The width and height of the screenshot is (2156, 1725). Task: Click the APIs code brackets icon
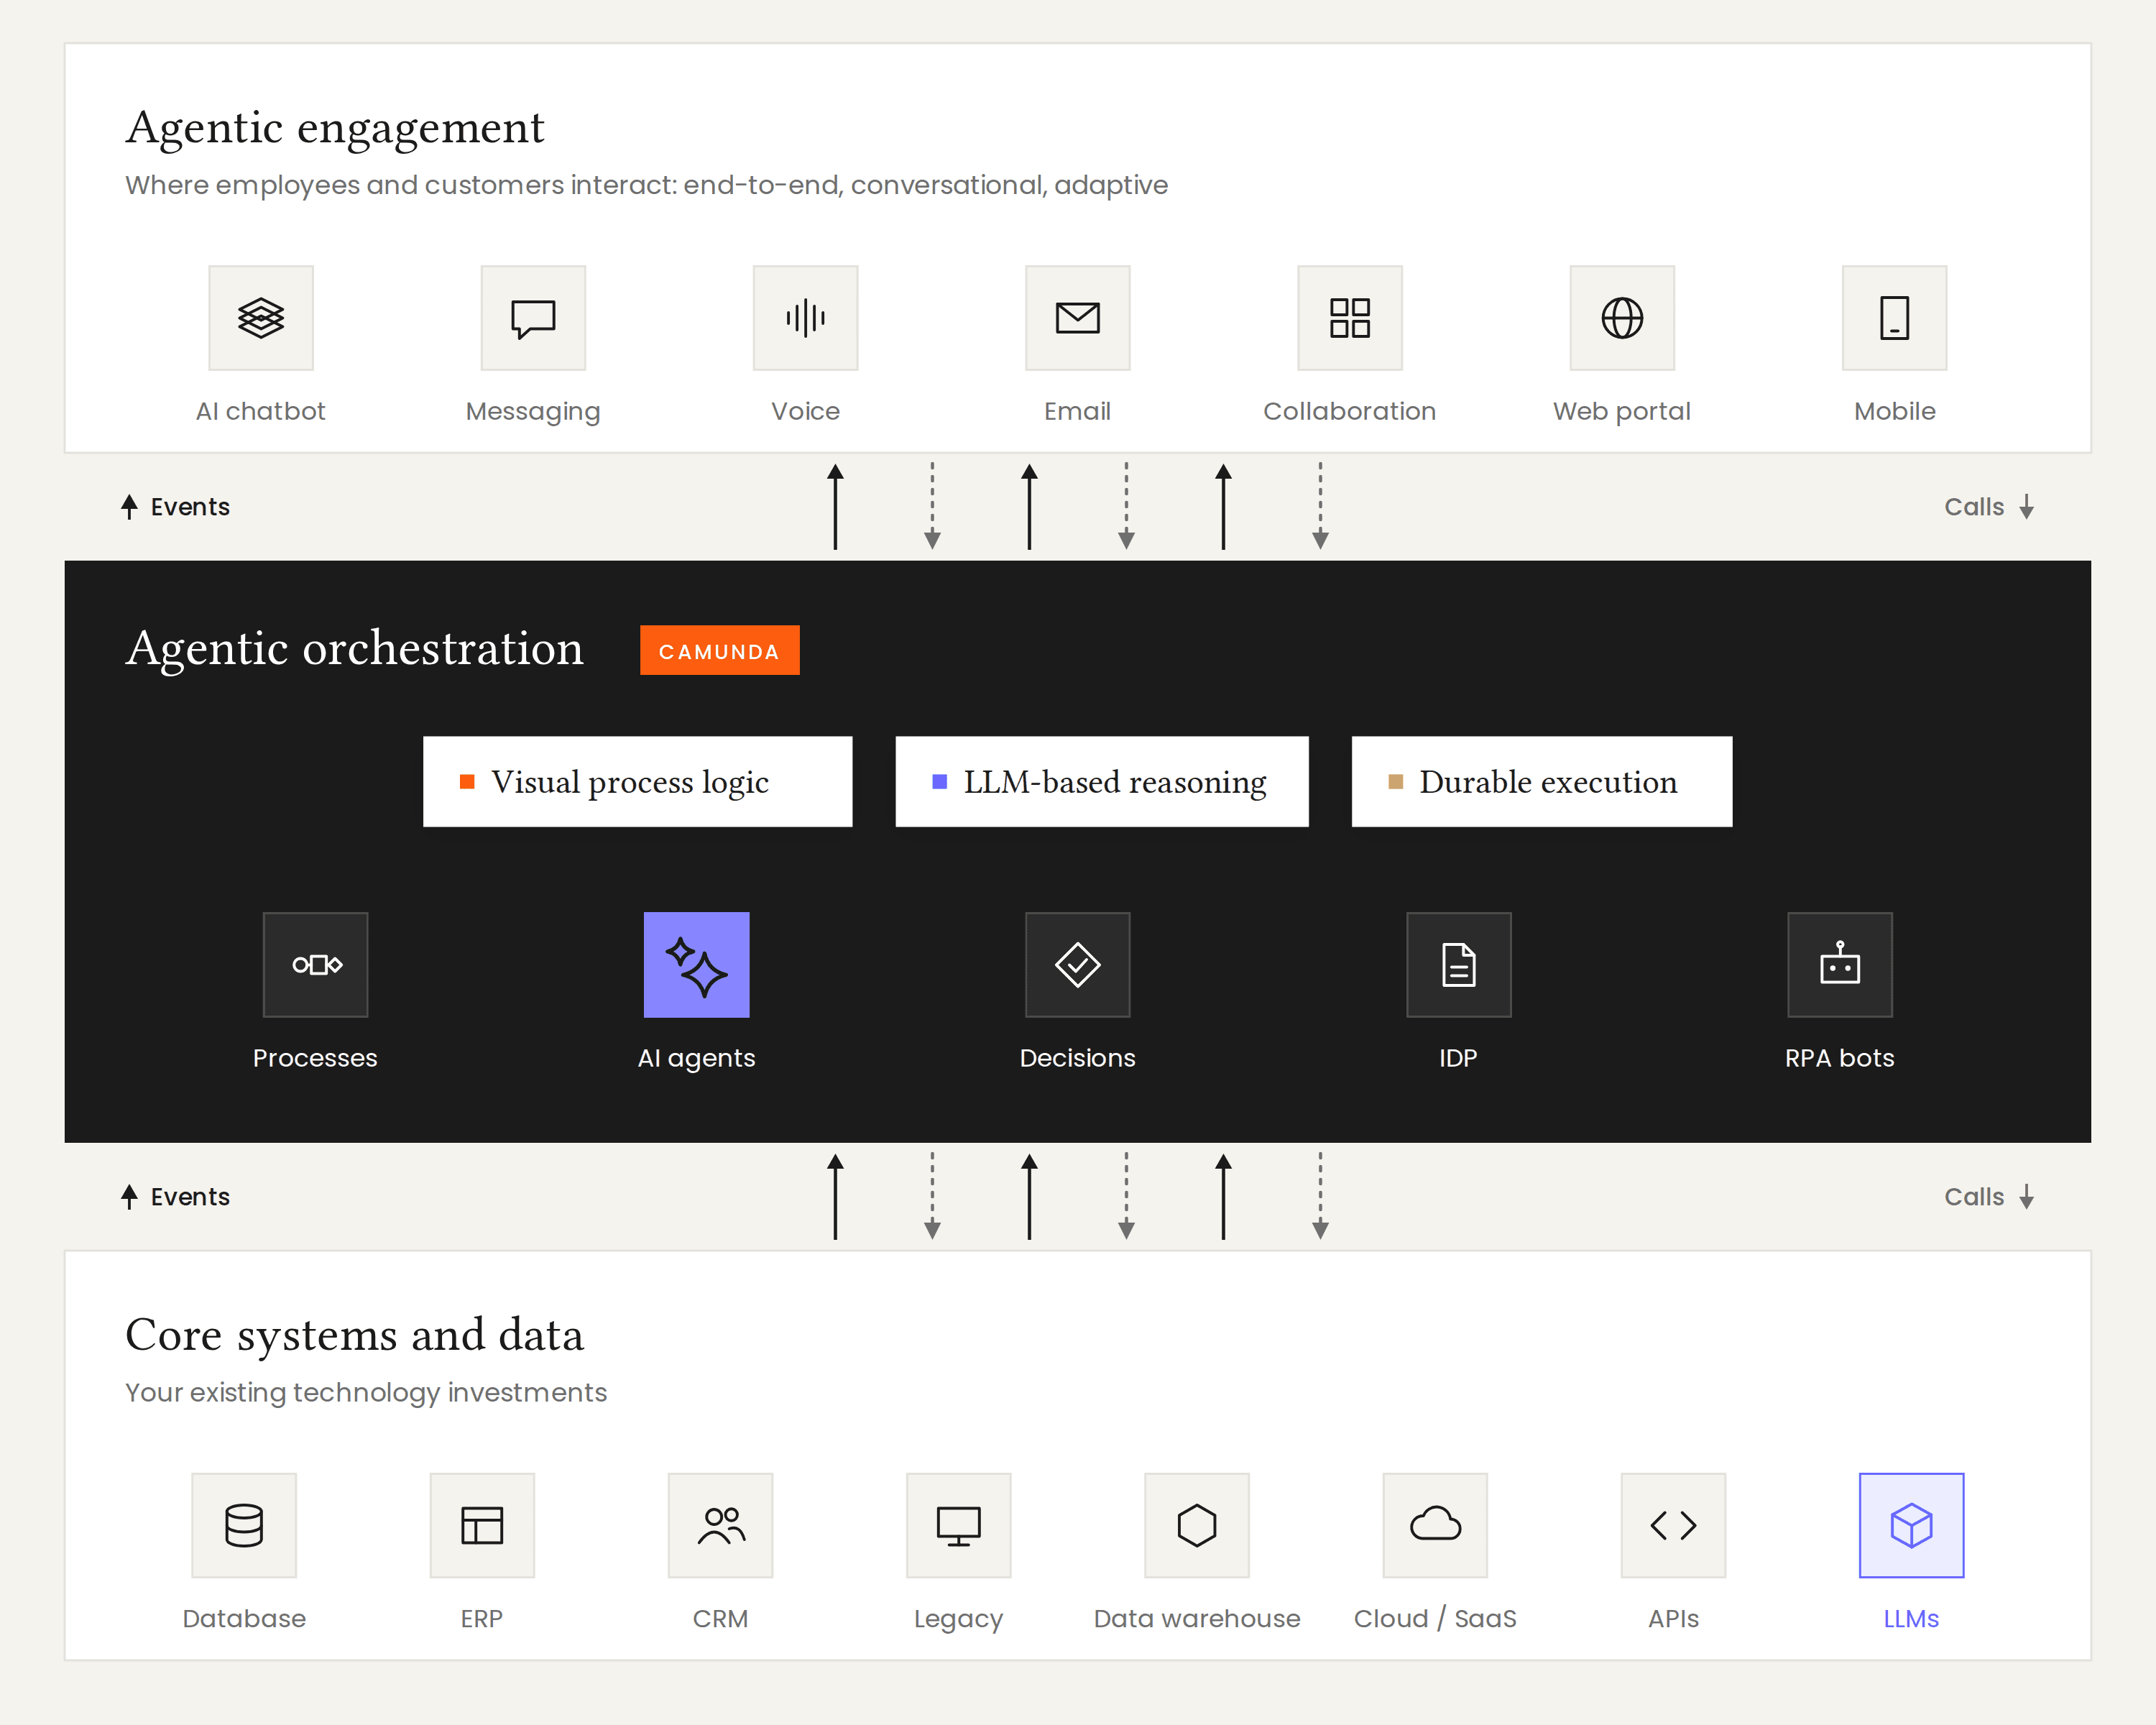tap(1673, 1525)
